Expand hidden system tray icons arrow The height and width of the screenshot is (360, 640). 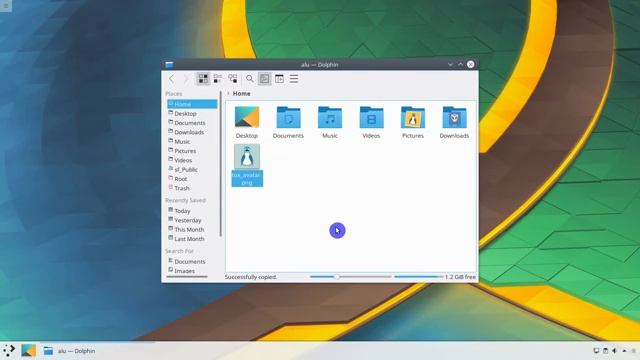624,351
